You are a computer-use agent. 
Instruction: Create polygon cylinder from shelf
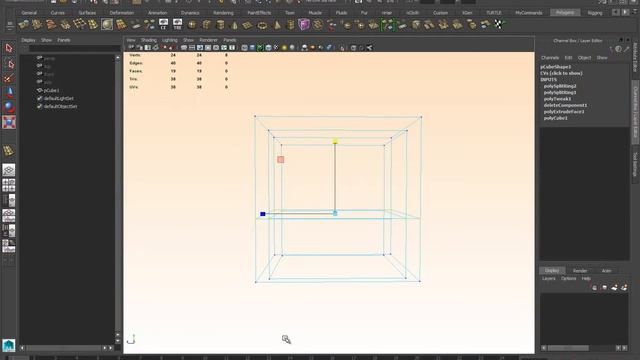click(220, 25)
